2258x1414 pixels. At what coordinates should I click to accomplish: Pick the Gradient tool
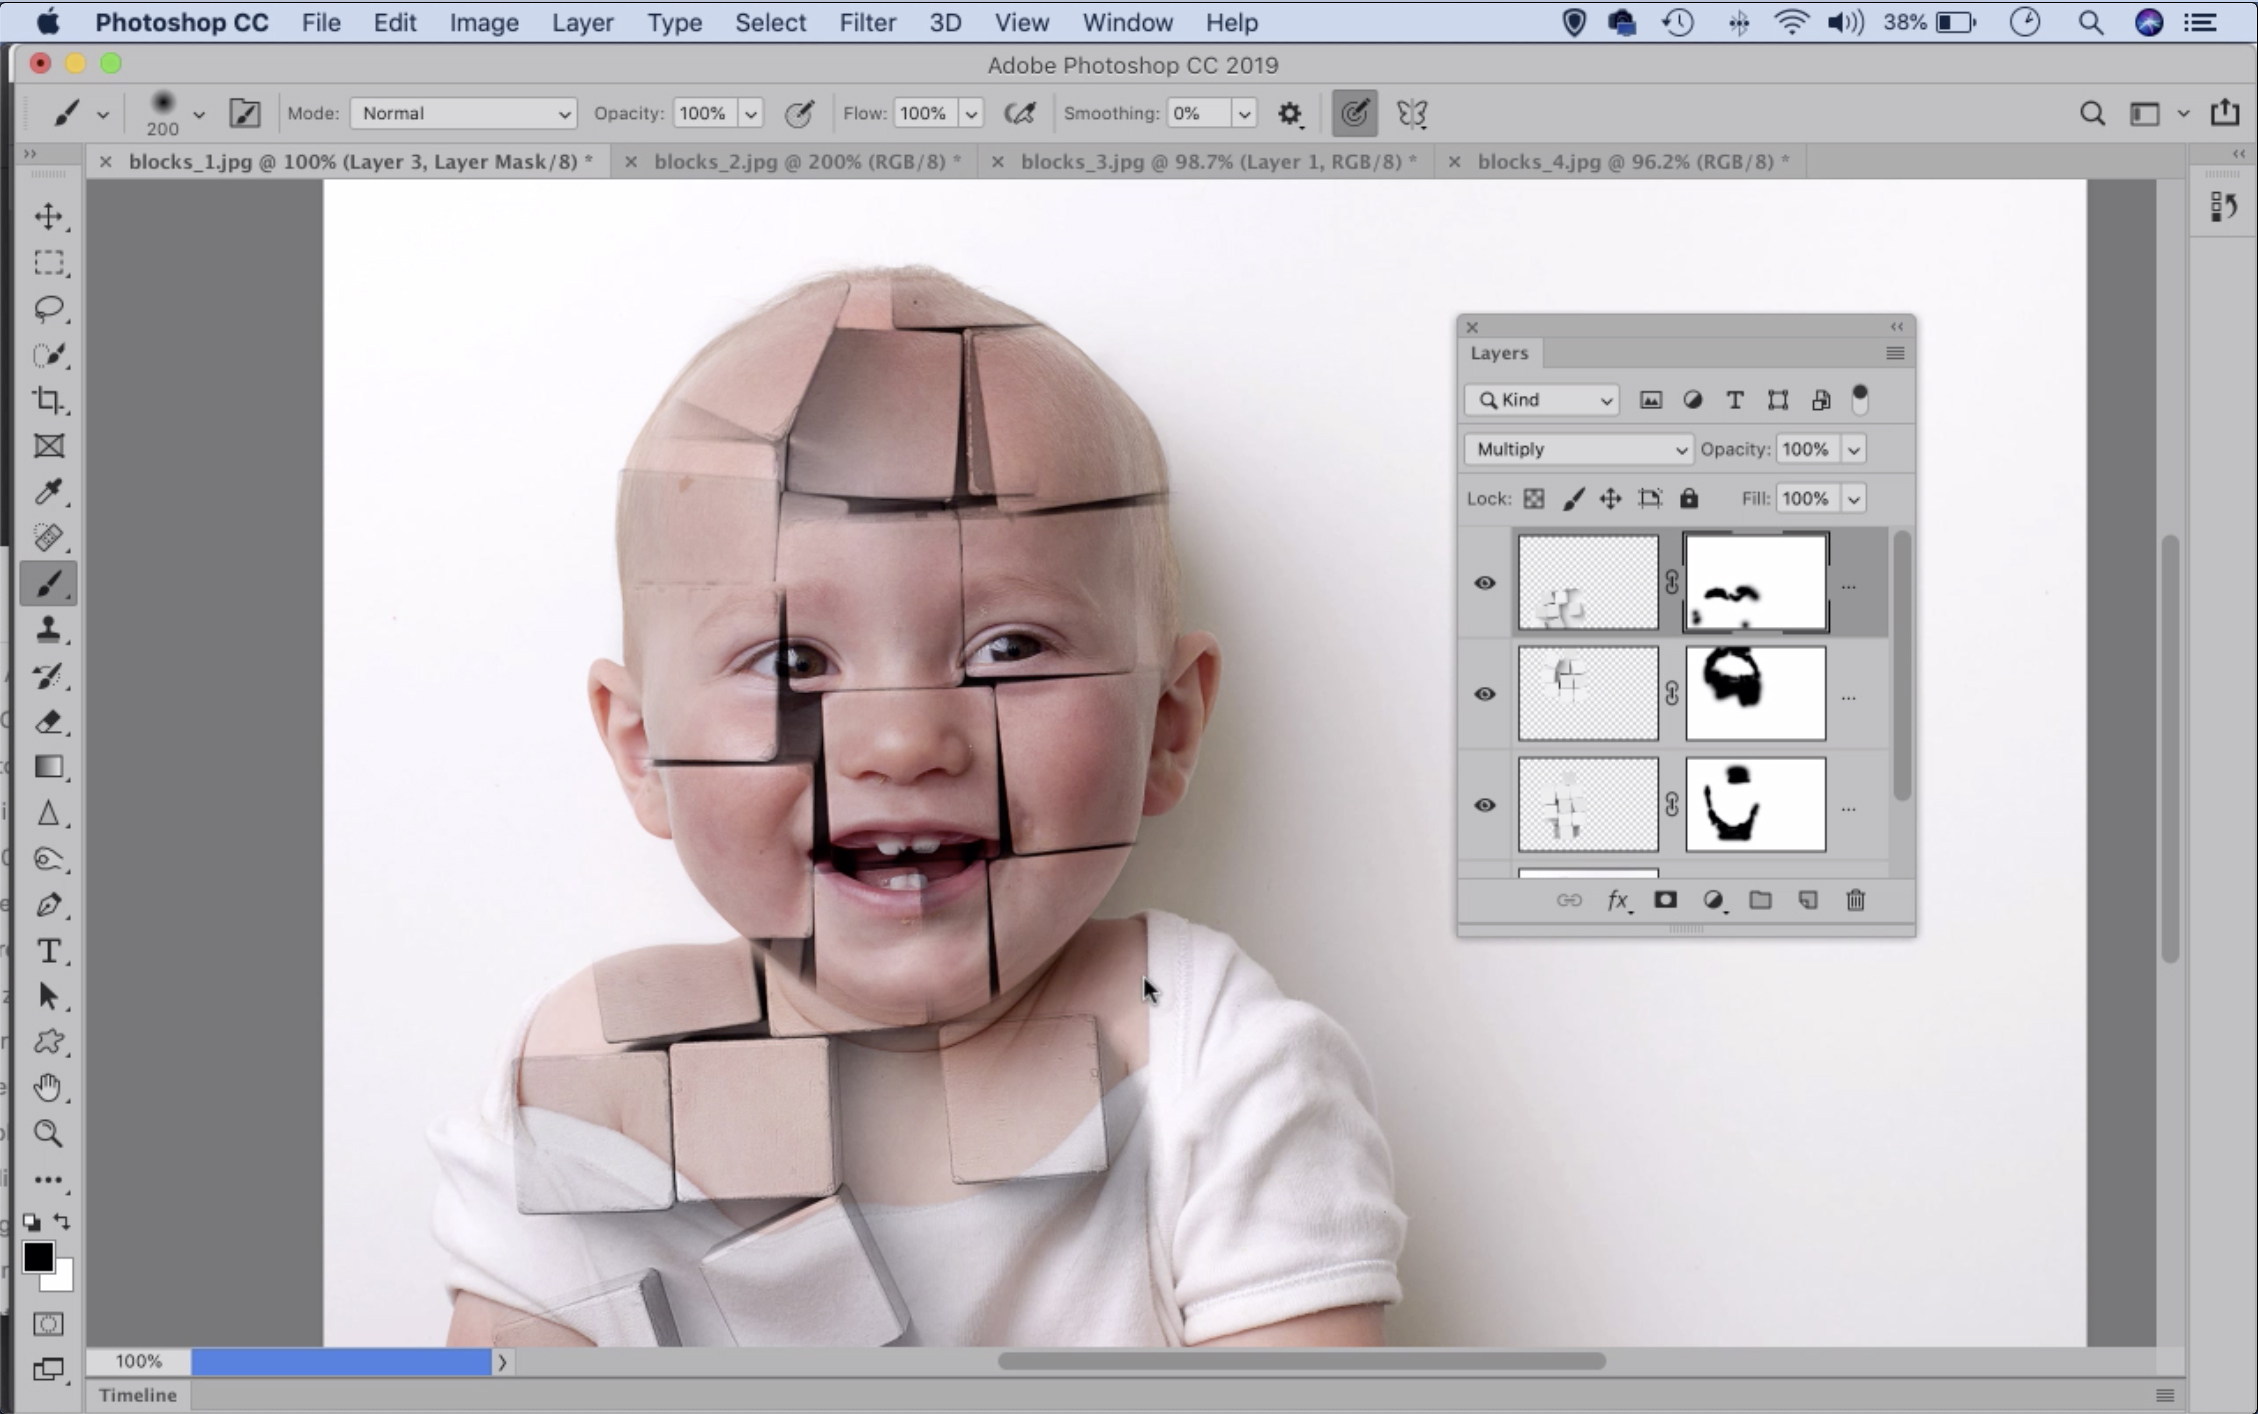click(48, 767)
